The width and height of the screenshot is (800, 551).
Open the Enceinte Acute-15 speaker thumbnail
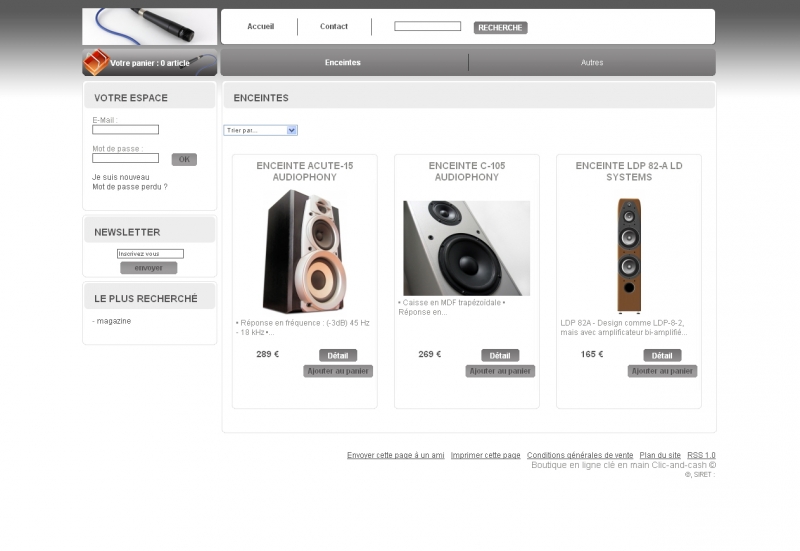pyautogui.click(x=305, y=251)
